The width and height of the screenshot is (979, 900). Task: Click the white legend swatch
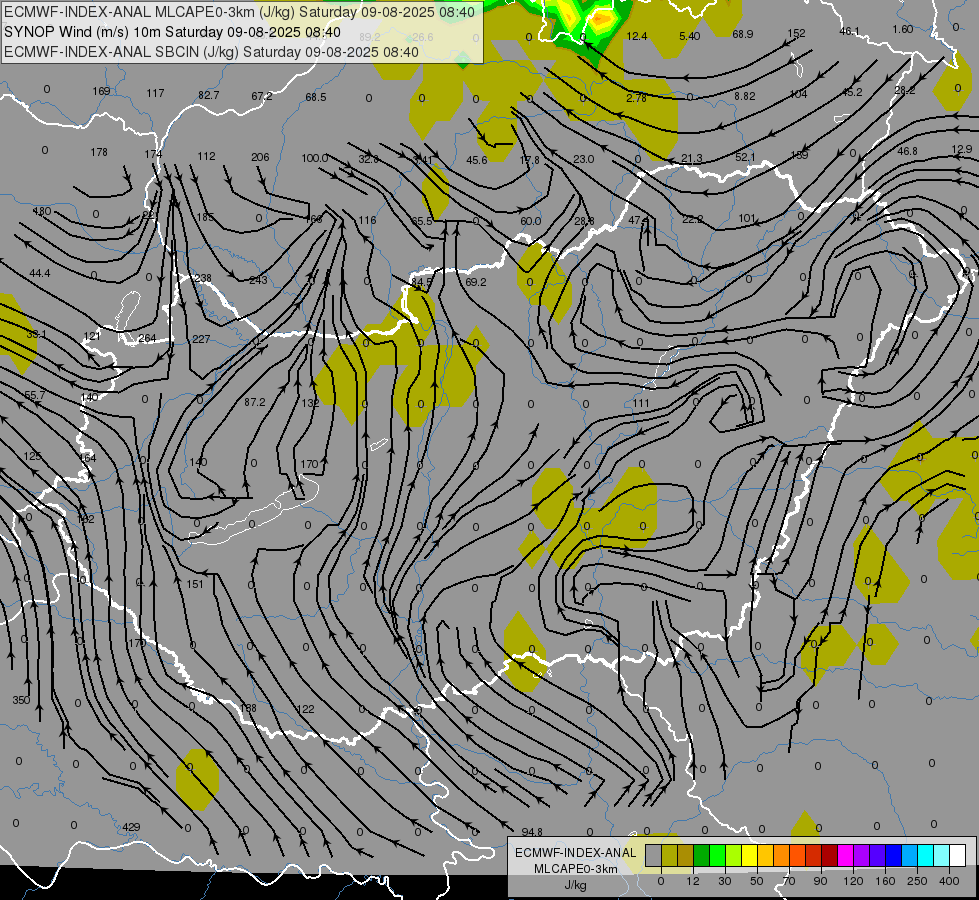[958, 856]
